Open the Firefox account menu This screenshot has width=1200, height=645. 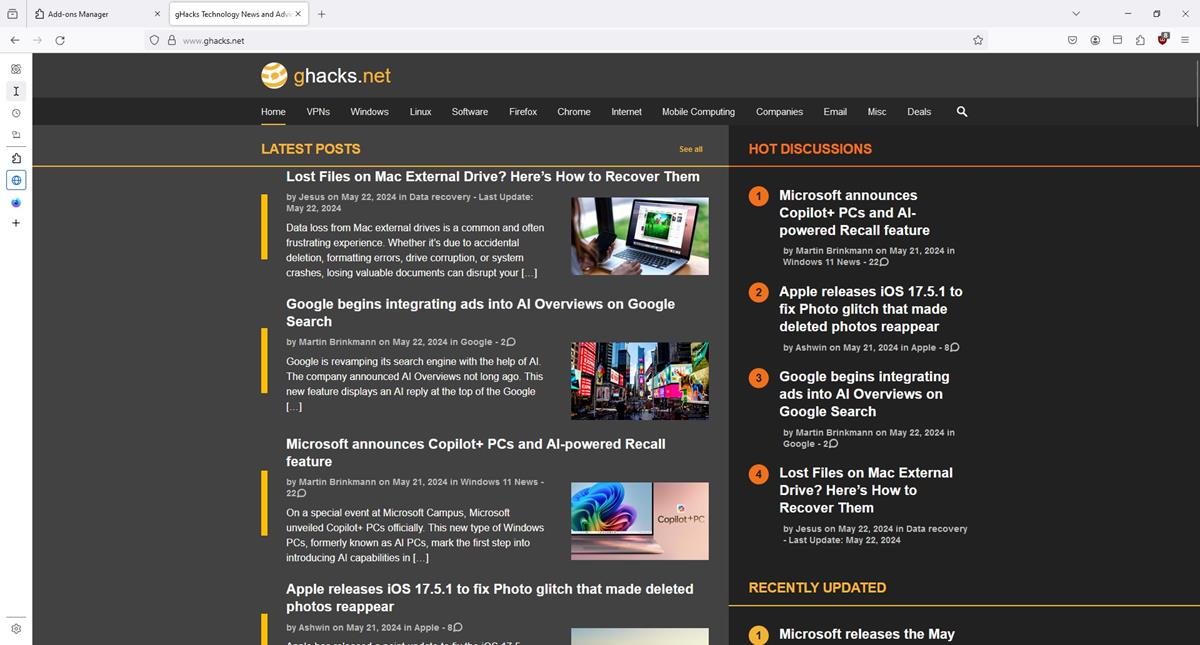1095,40
